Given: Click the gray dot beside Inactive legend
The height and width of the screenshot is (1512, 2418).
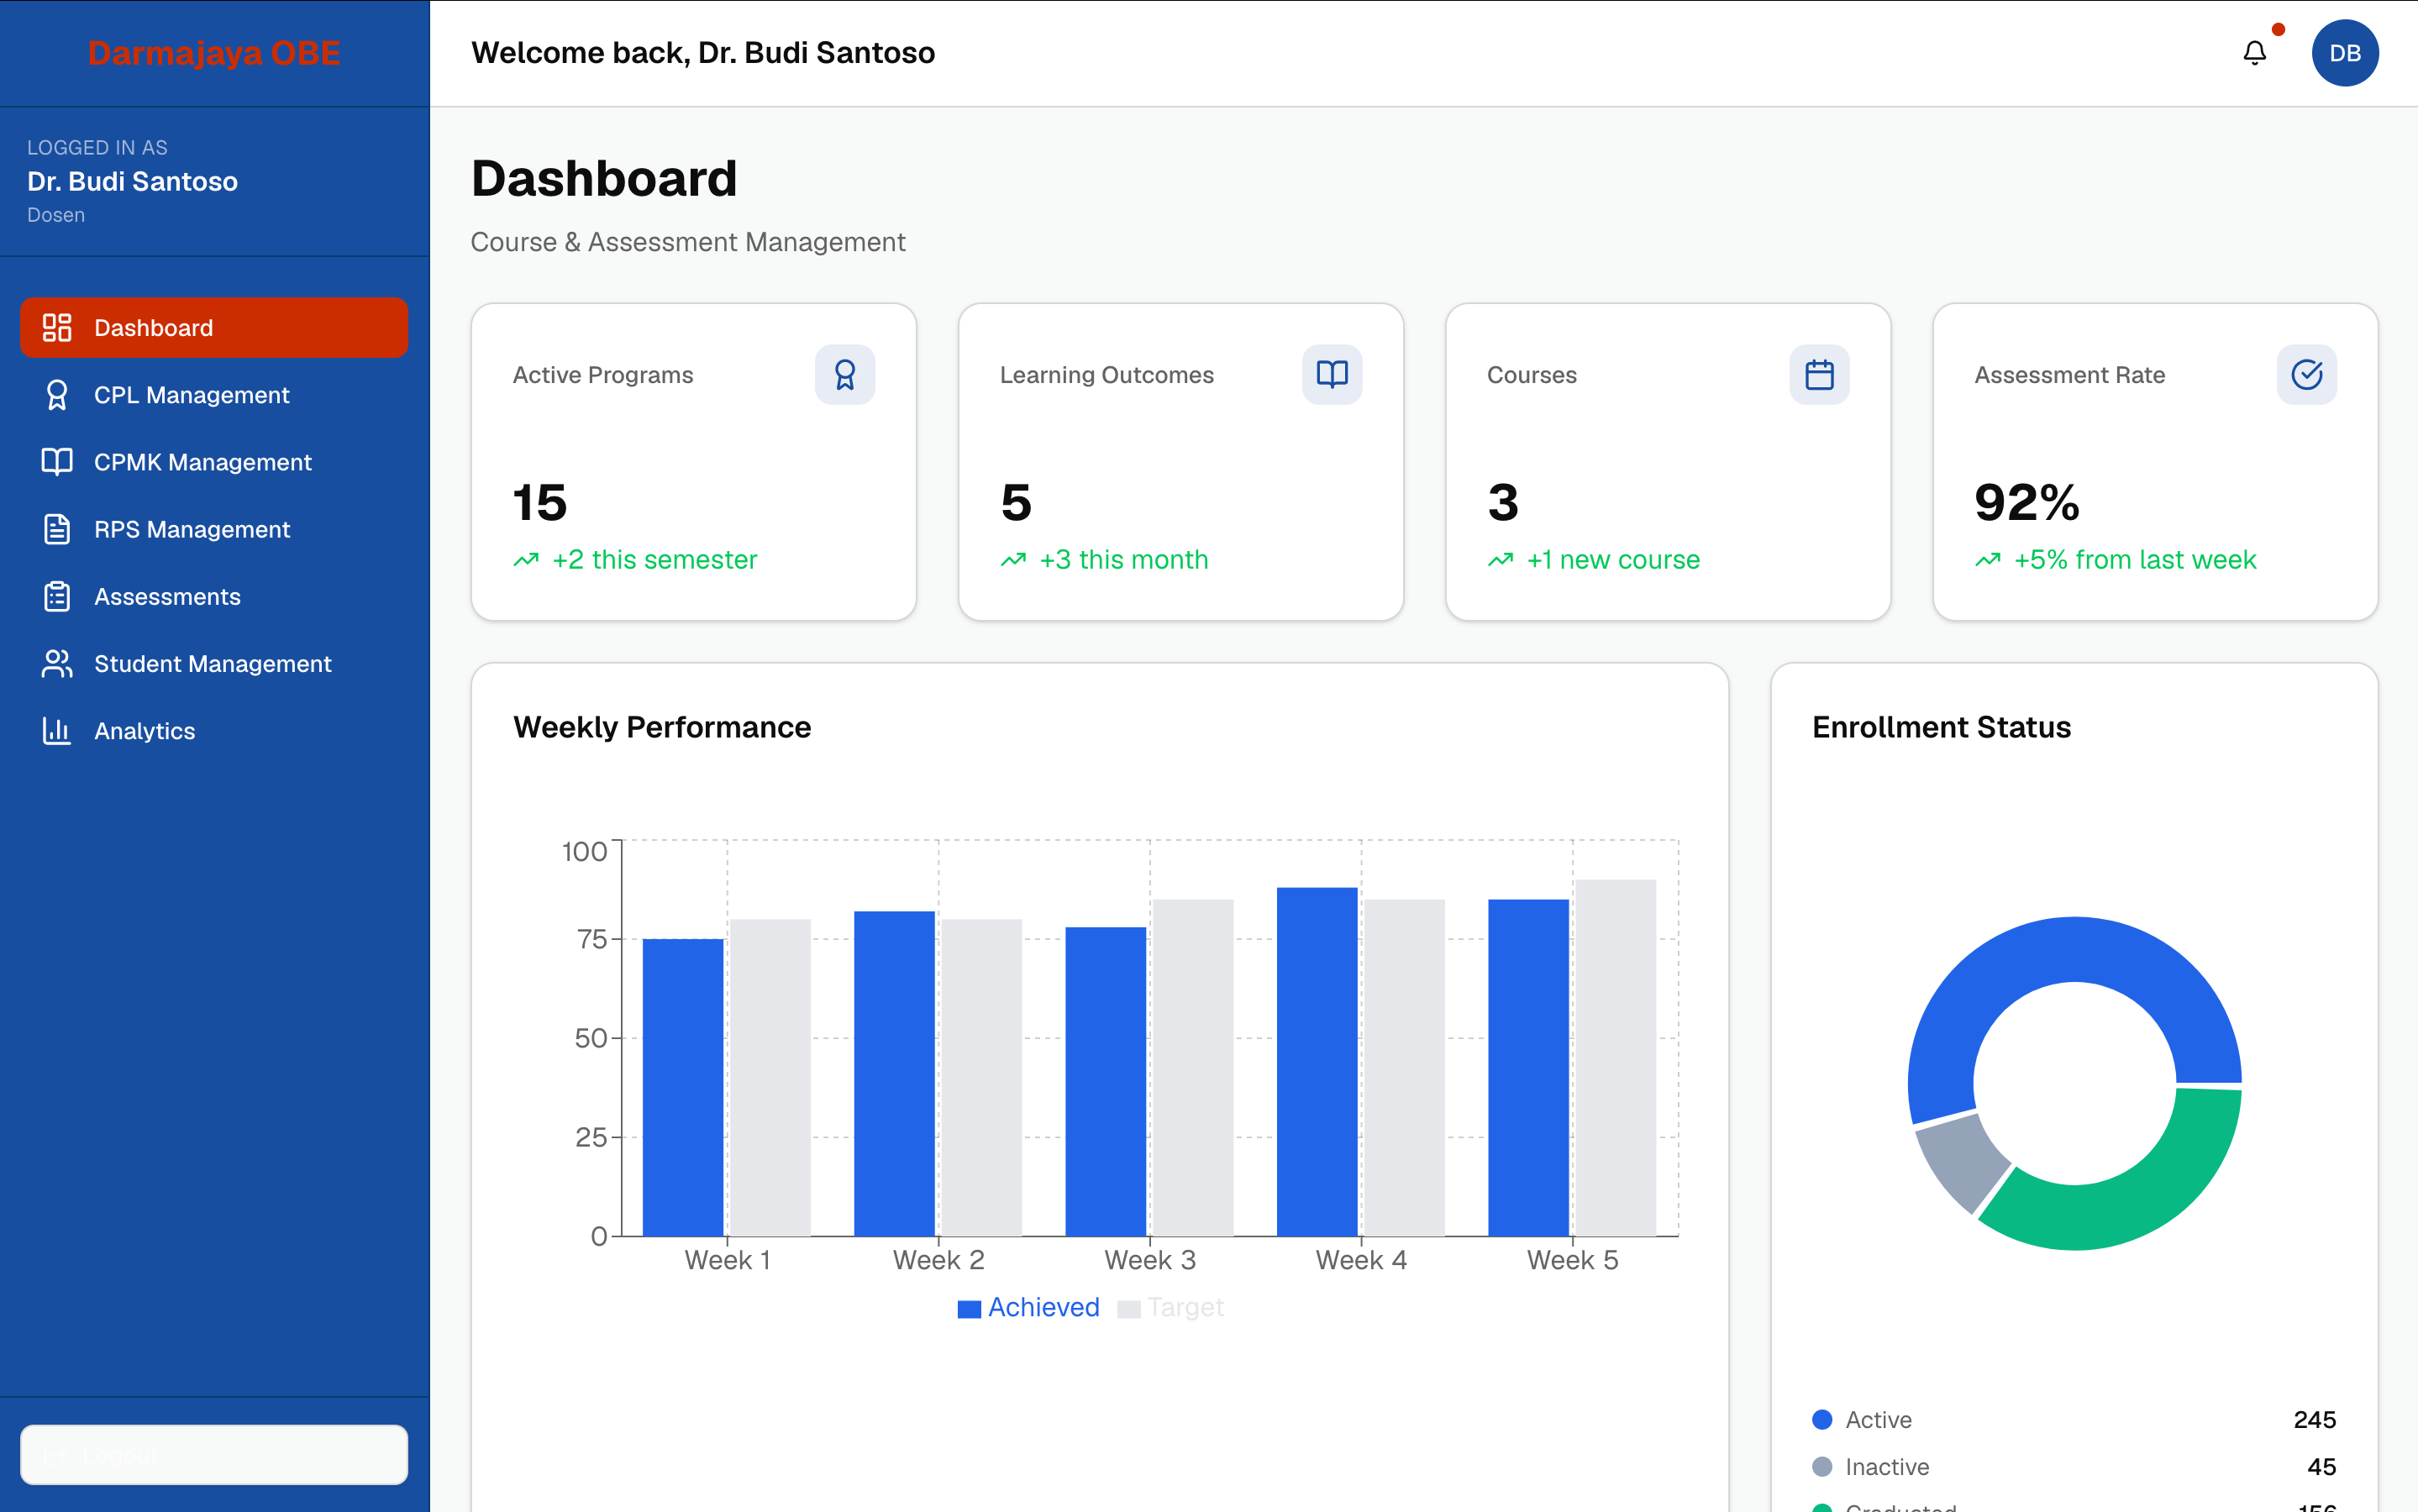Looking at the screenshot, I should (1821, 1466).
